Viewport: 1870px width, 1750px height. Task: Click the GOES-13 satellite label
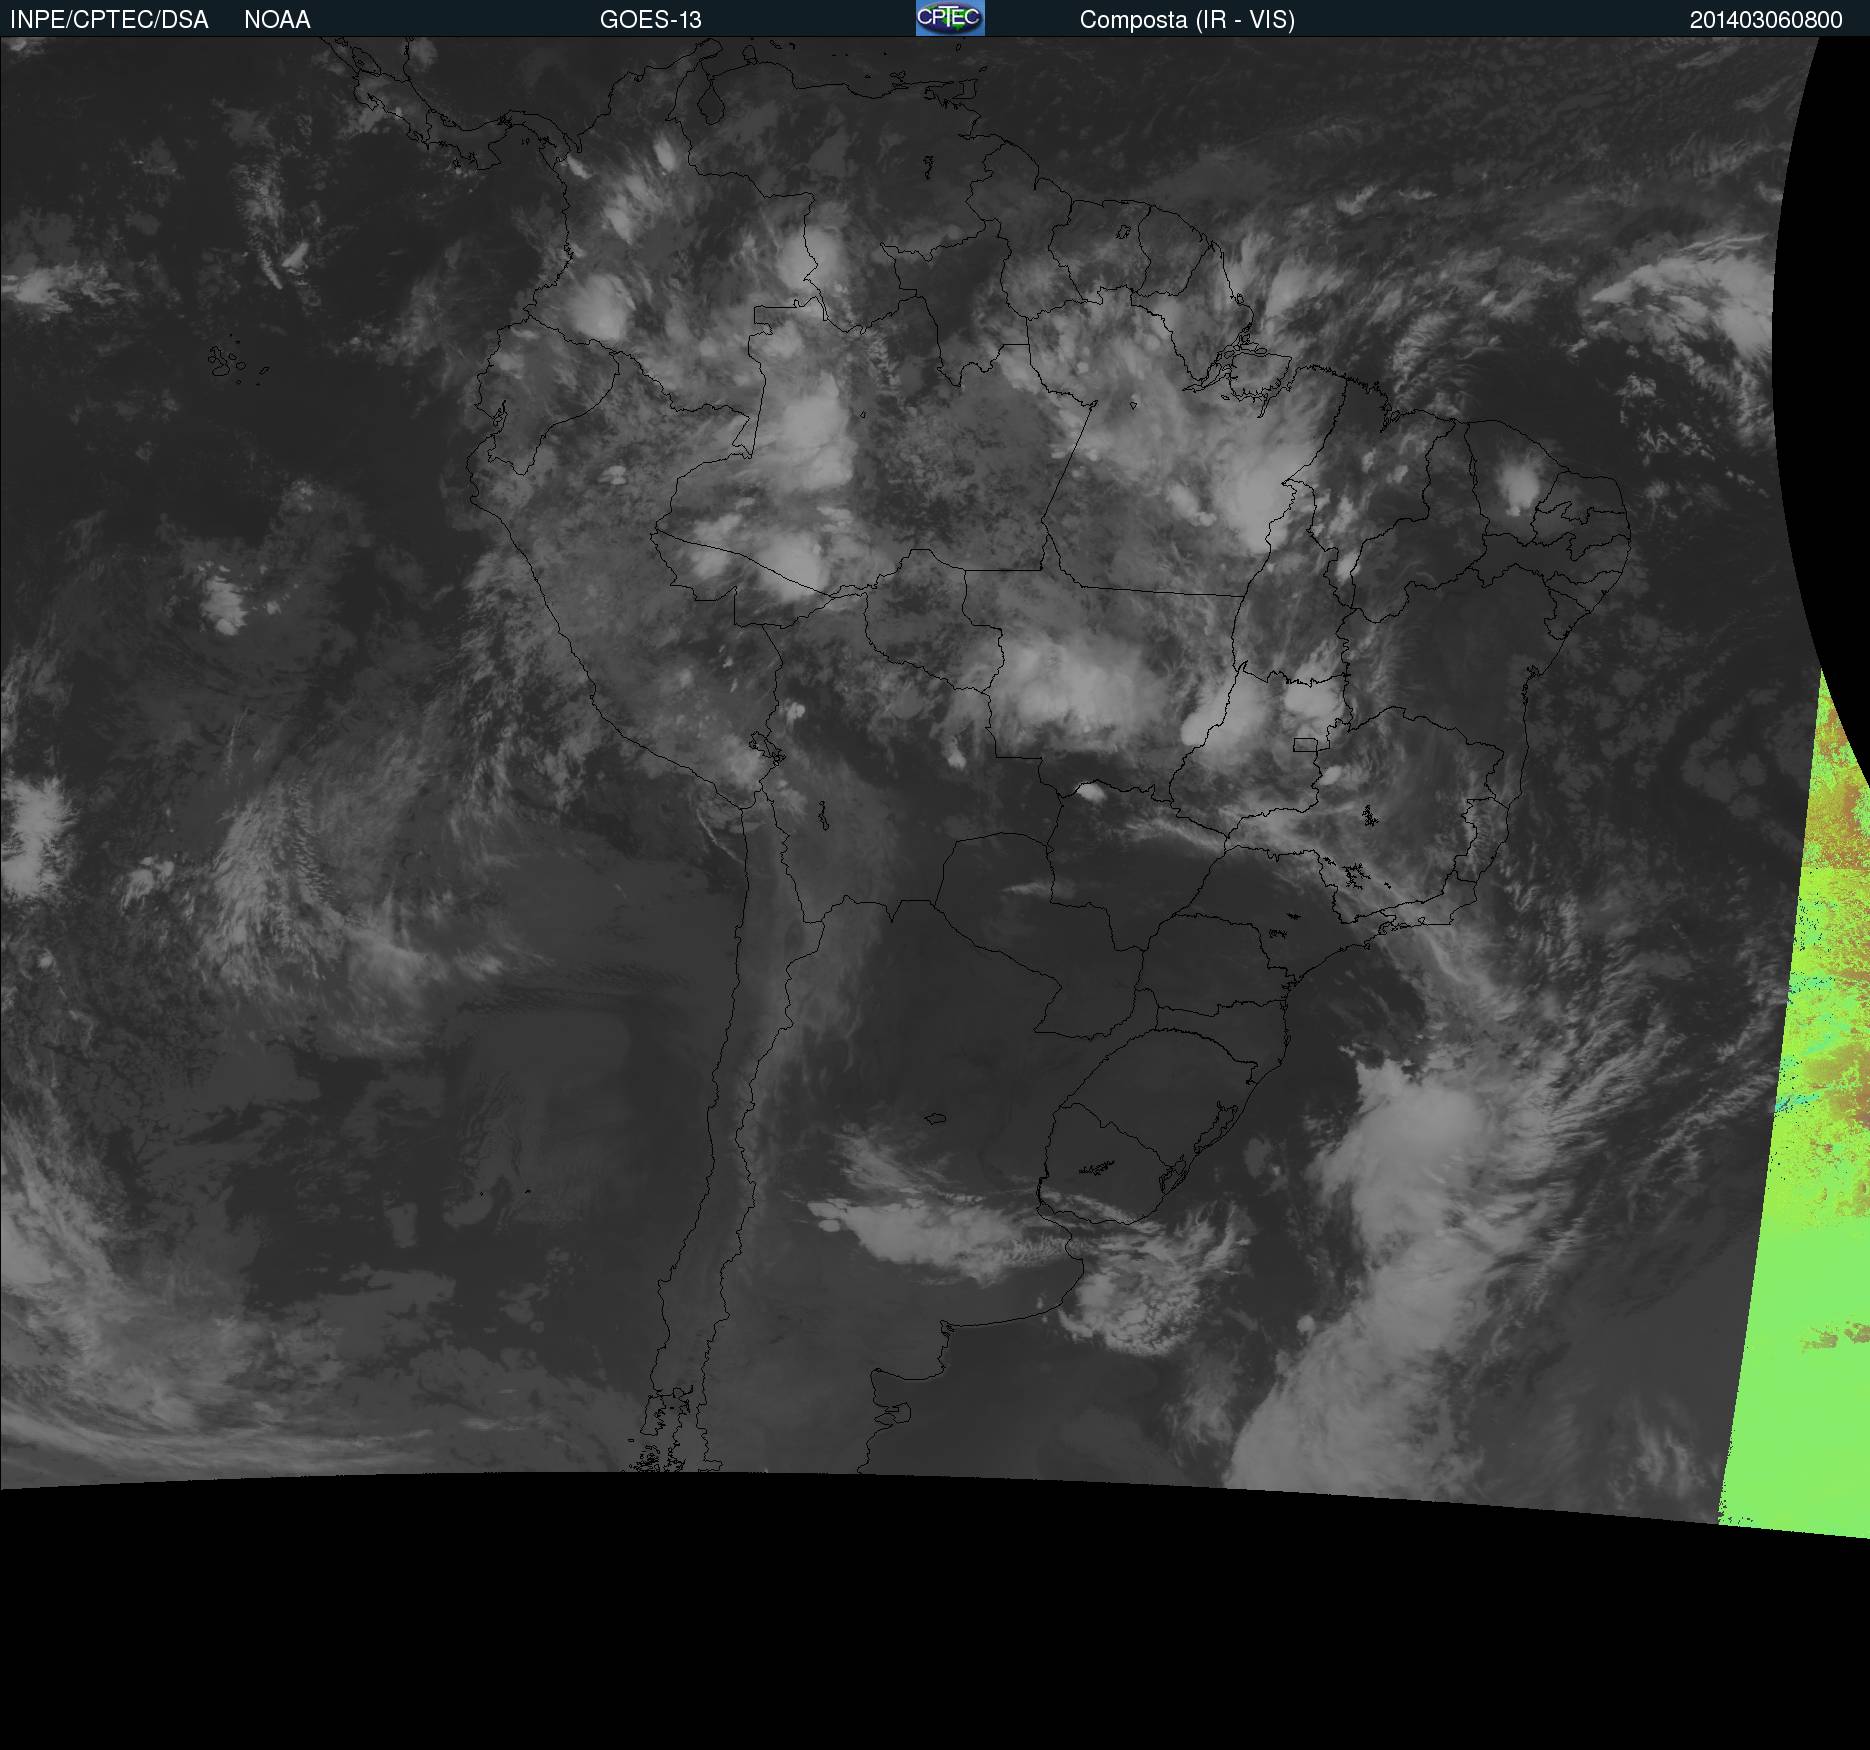(651, 20)
